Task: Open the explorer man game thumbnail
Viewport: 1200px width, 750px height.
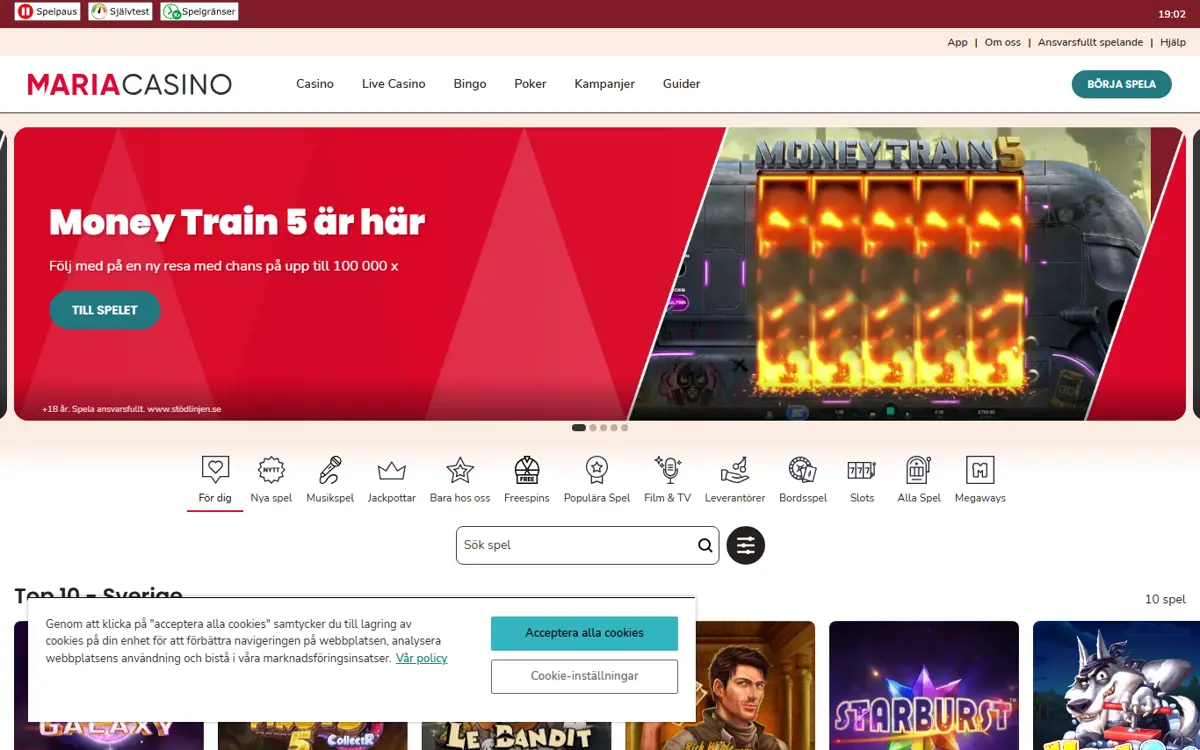Action: [755, 685]
